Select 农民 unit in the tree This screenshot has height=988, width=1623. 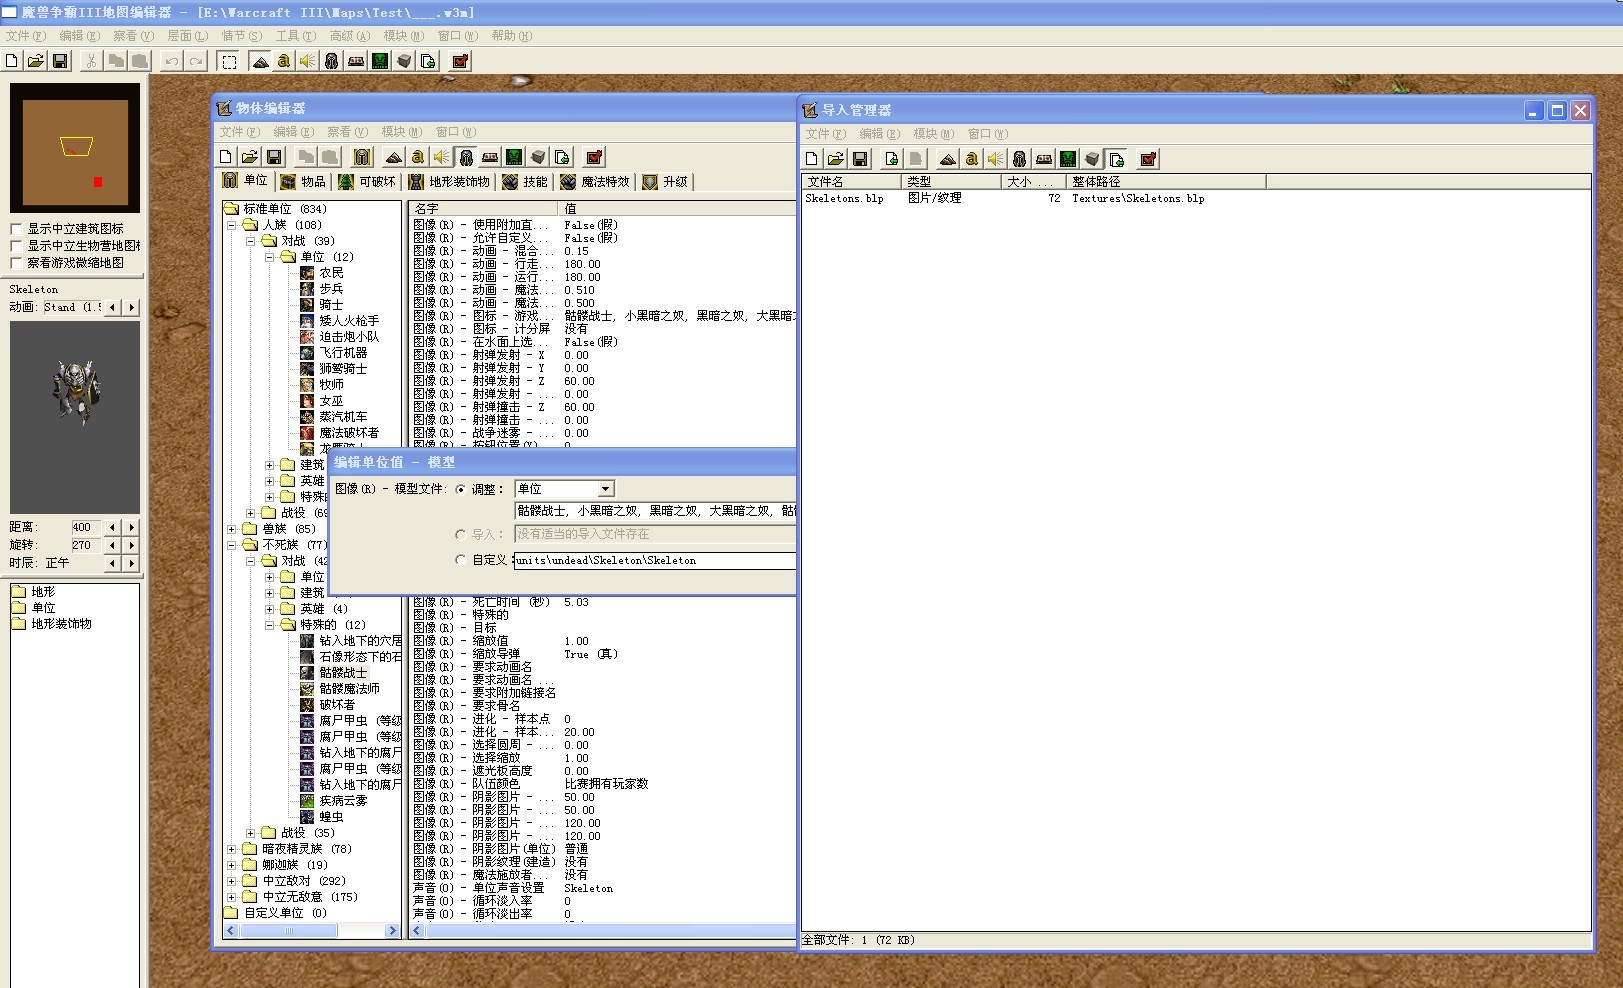coord(331,273)
